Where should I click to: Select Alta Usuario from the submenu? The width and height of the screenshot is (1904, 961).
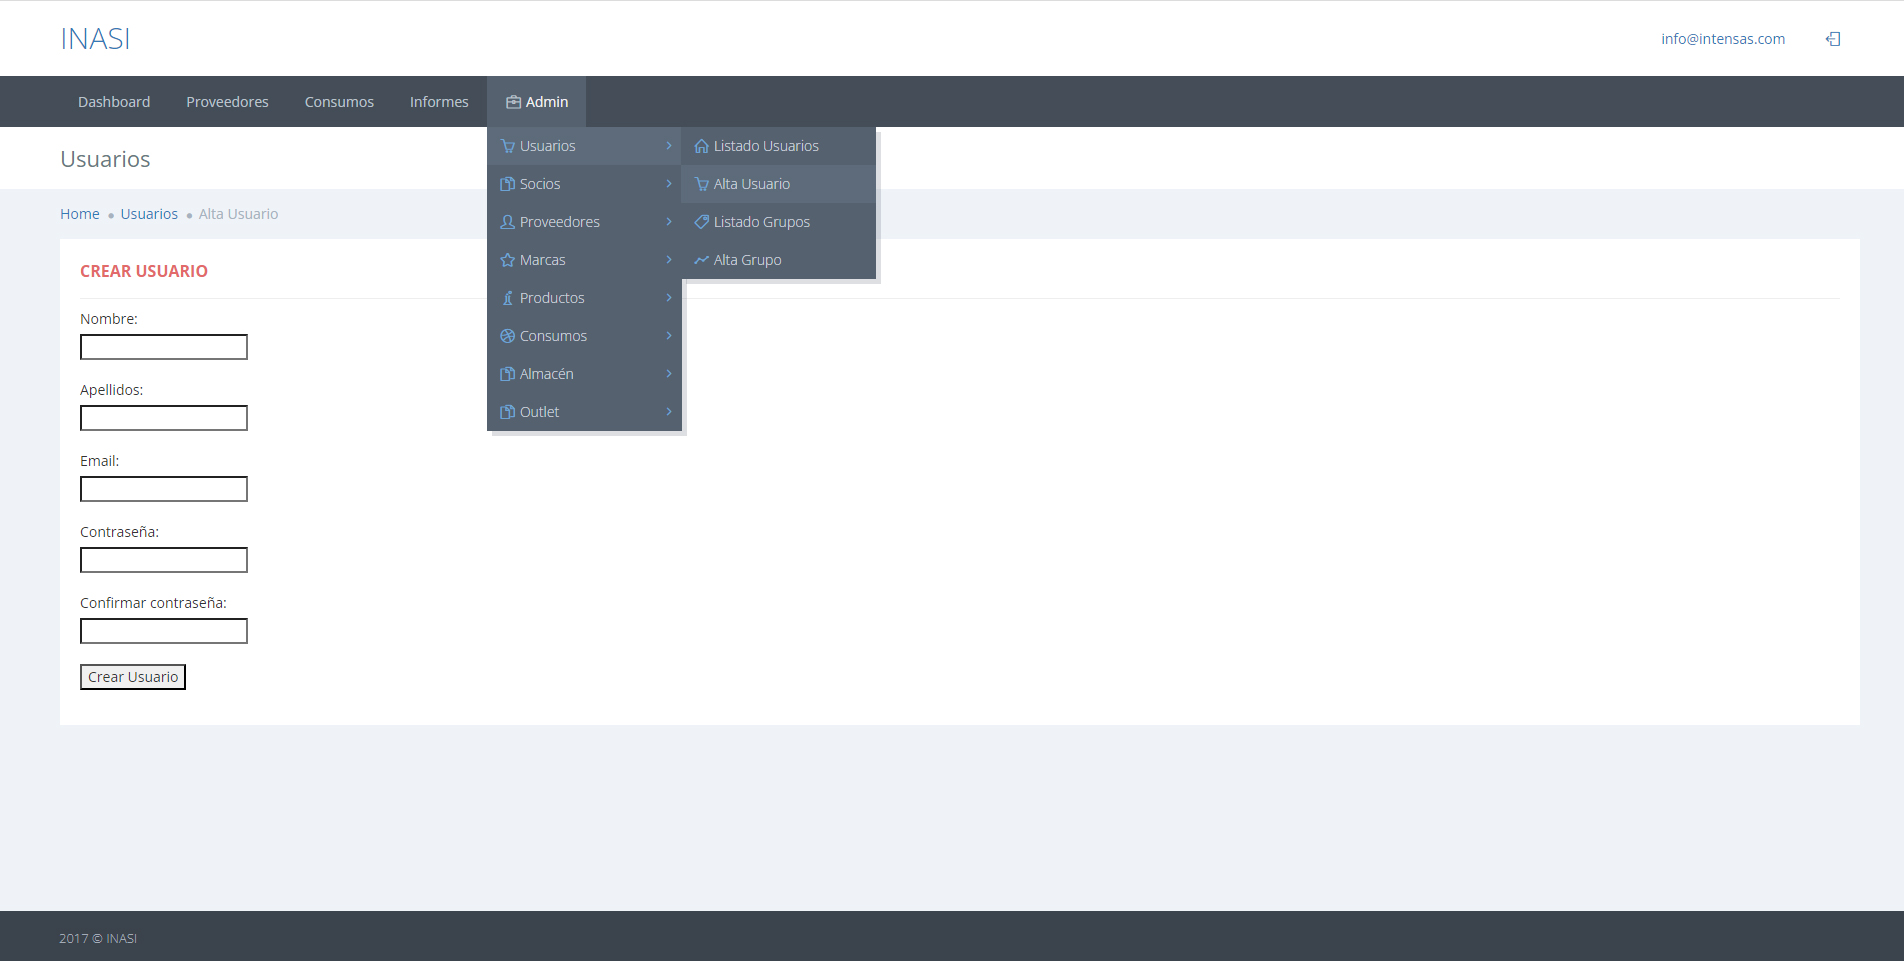tap(751, 184)
